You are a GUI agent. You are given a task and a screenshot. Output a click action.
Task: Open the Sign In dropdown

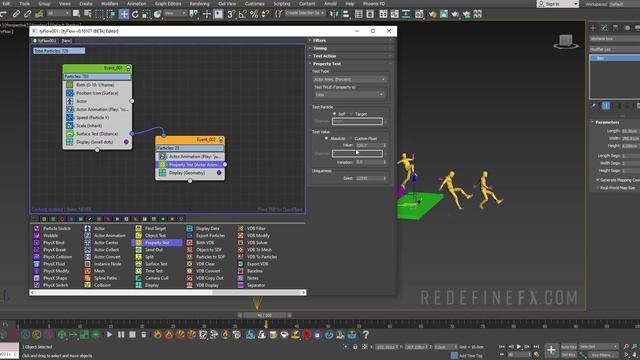click(x=558, y=4)
